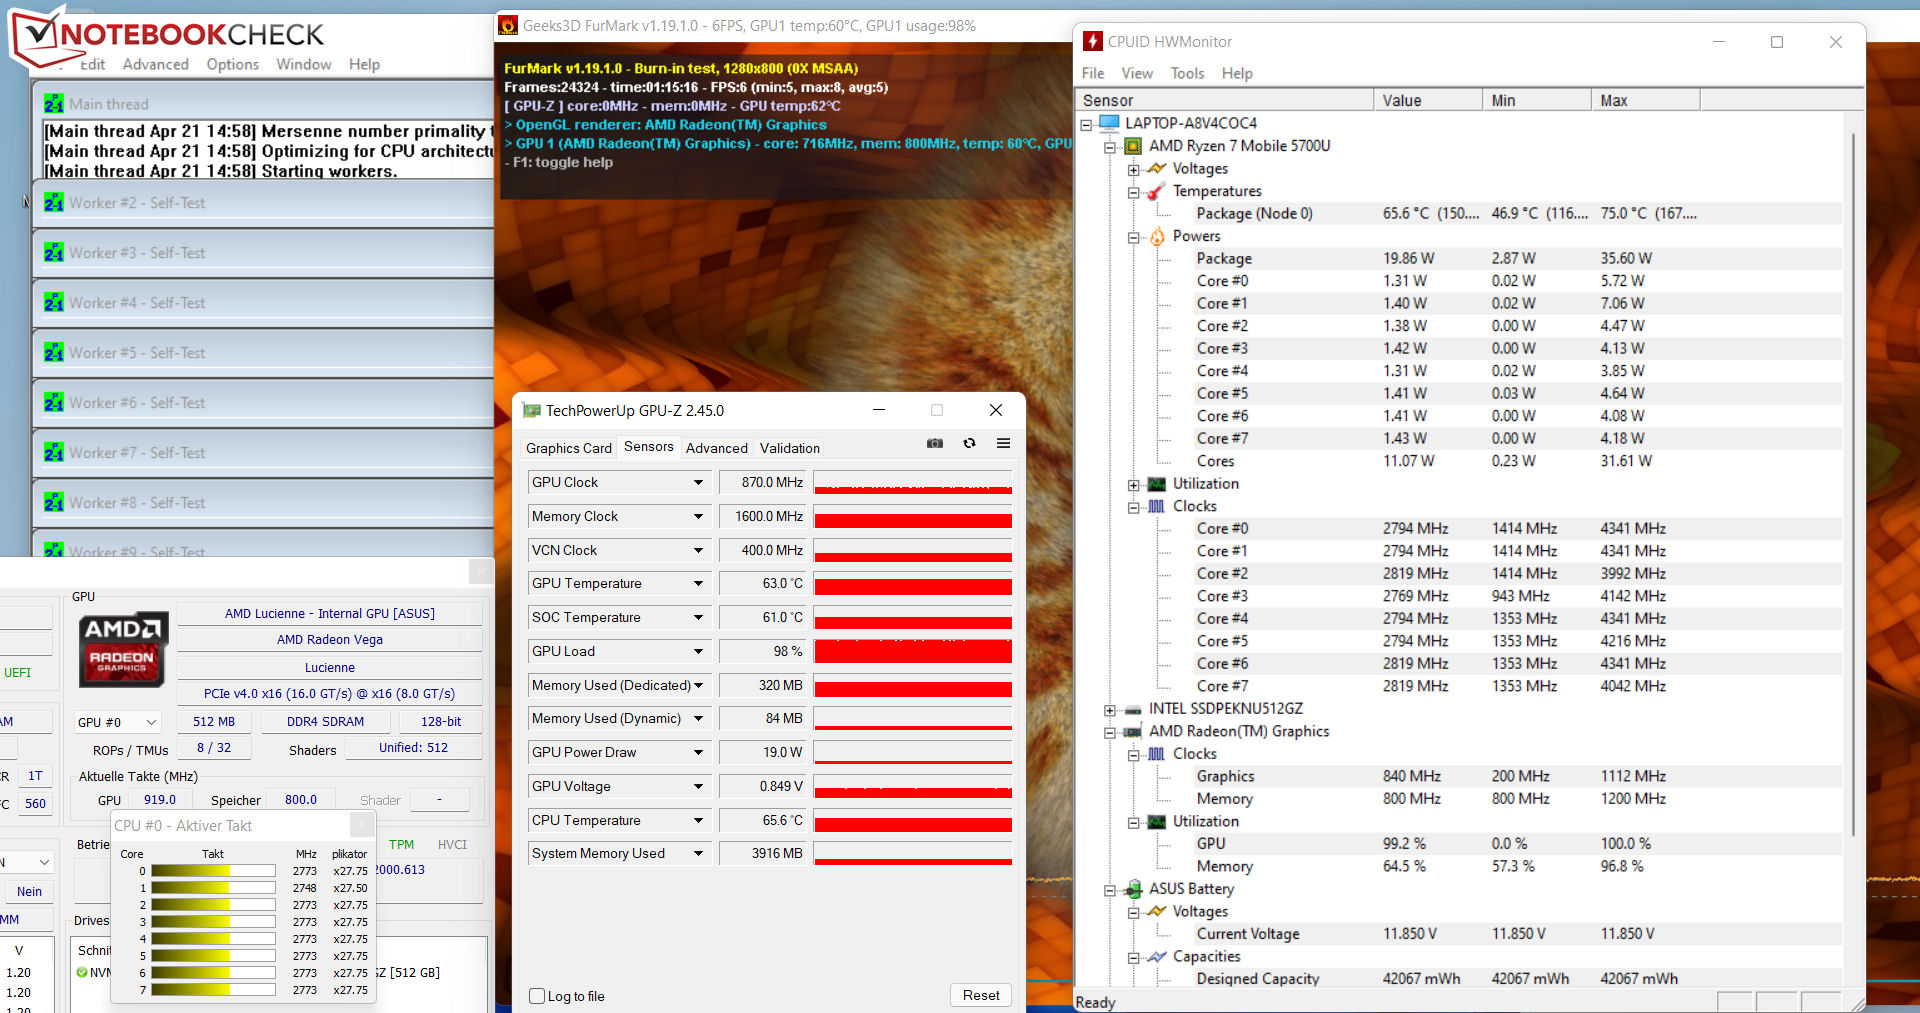Click the Min column header in HWMonitor
Screen dimensions: 1920x1013
tap(1537, 100)
